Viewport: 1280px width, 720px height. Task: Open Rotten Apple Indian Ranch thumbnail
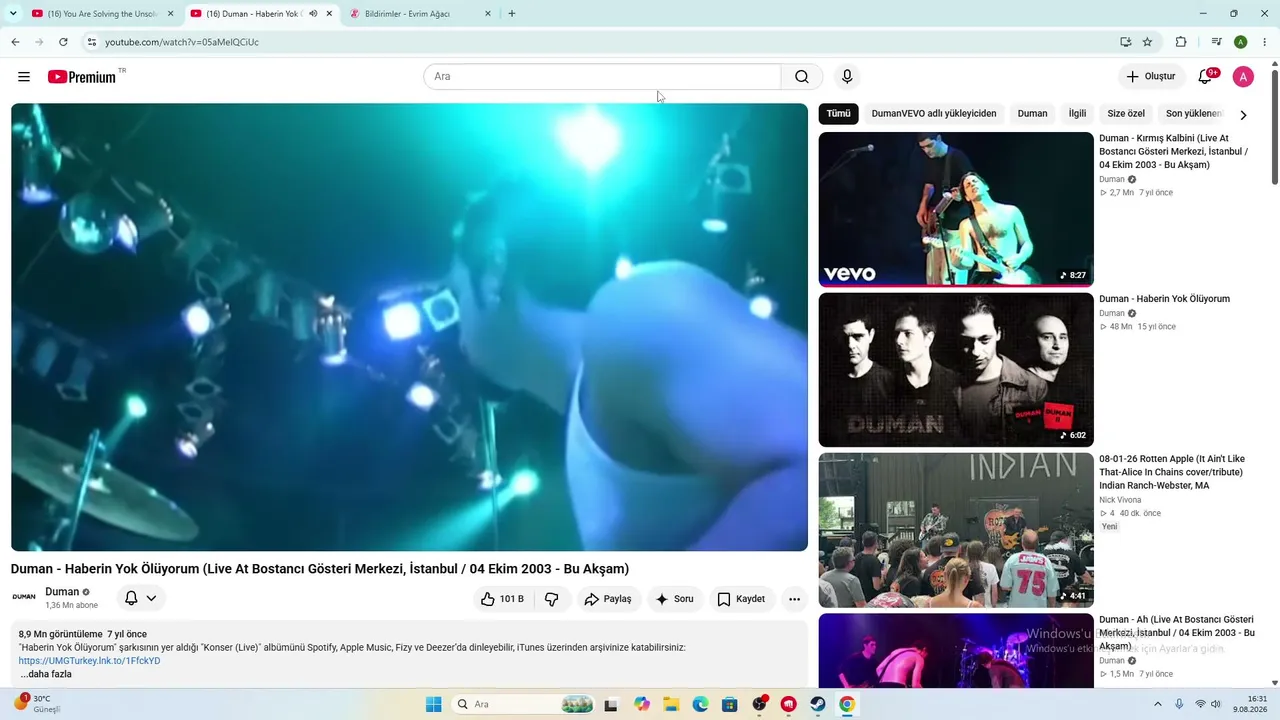point(956,530)
